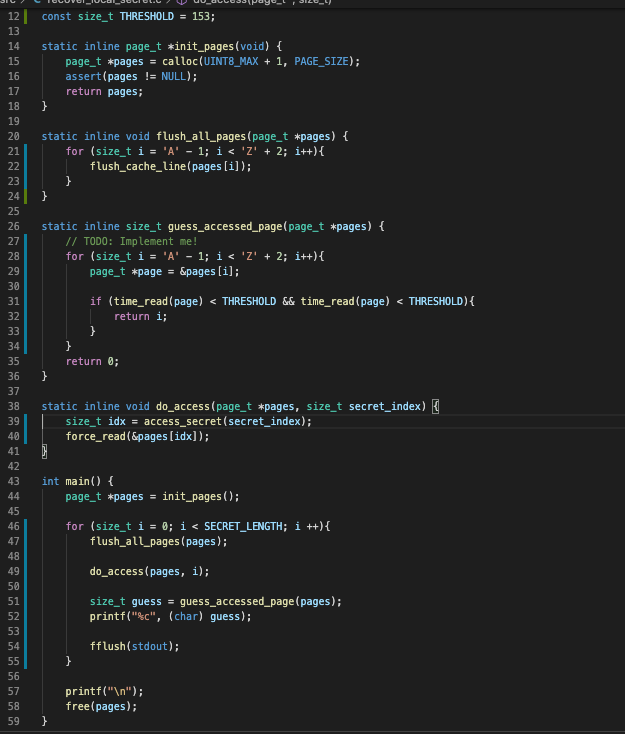This screenshot has width=625, height=734.
Task: Click the do_access function definition on line 38
Action: point(180,406)
